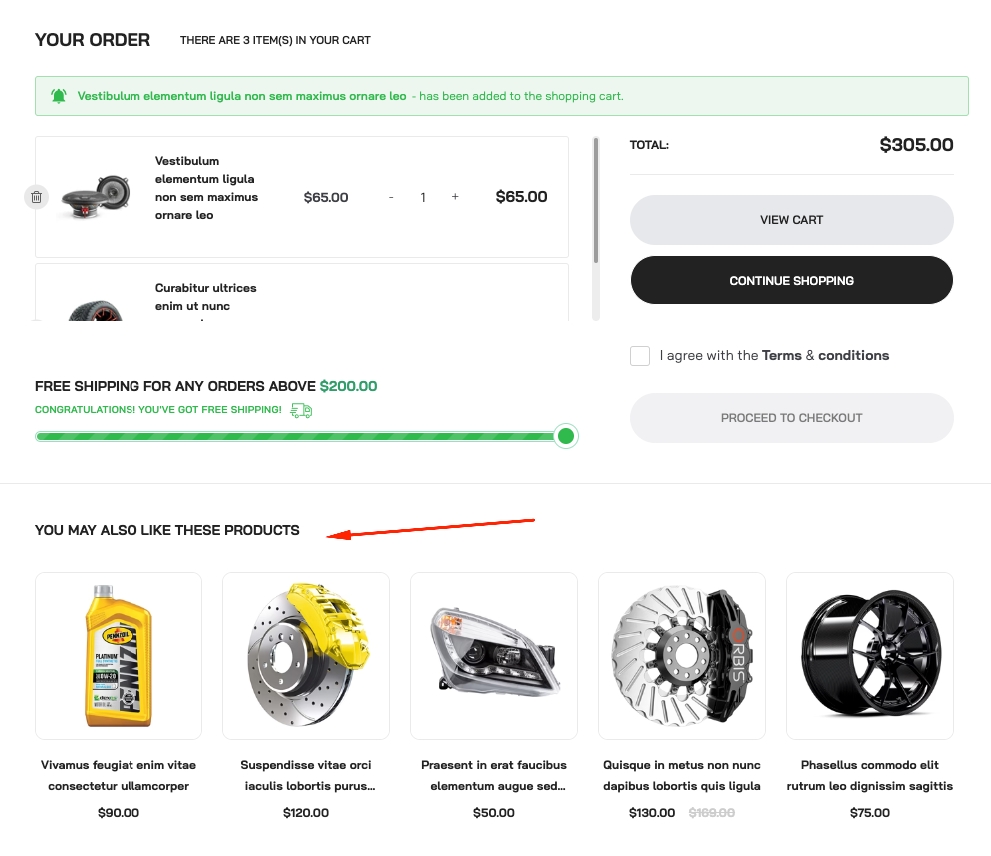
Task: Click the notification bell icon in green alert
Action: coord(59,96)
